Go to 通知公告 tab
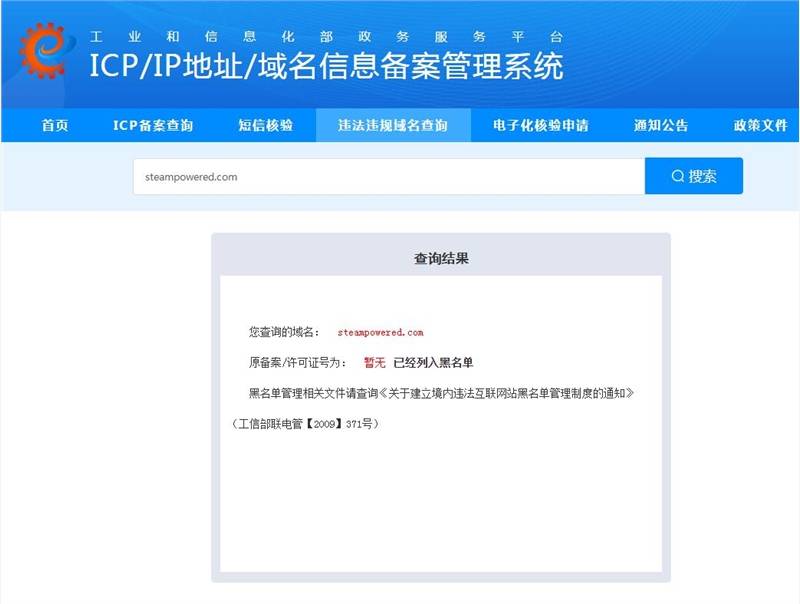800x604 pixels. point(661,125)
